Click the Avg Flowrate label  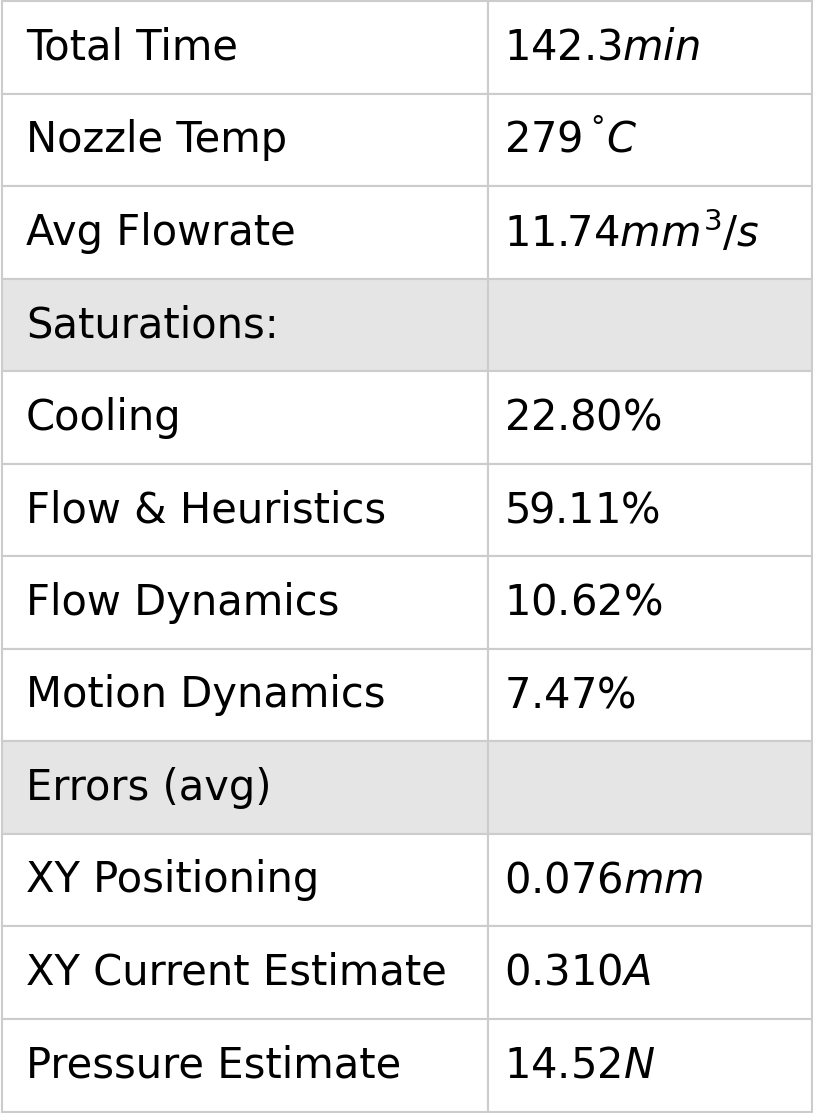[160, 232]
